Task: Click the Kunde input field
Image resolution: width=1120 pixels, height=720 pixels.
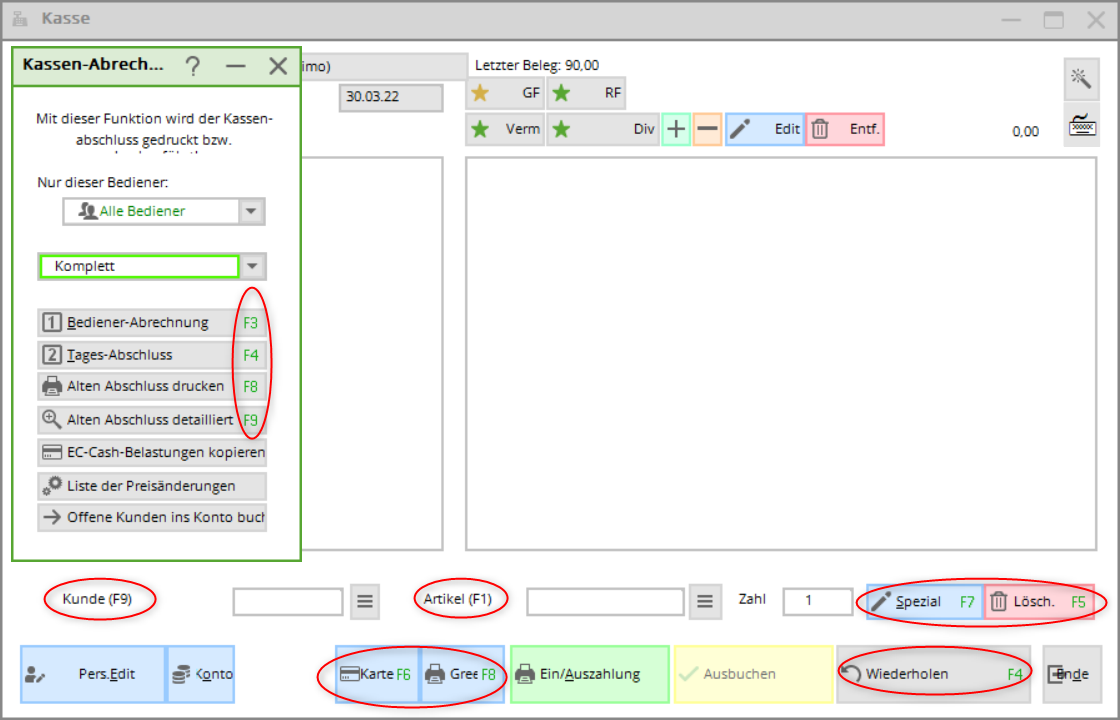Action: 288,601
